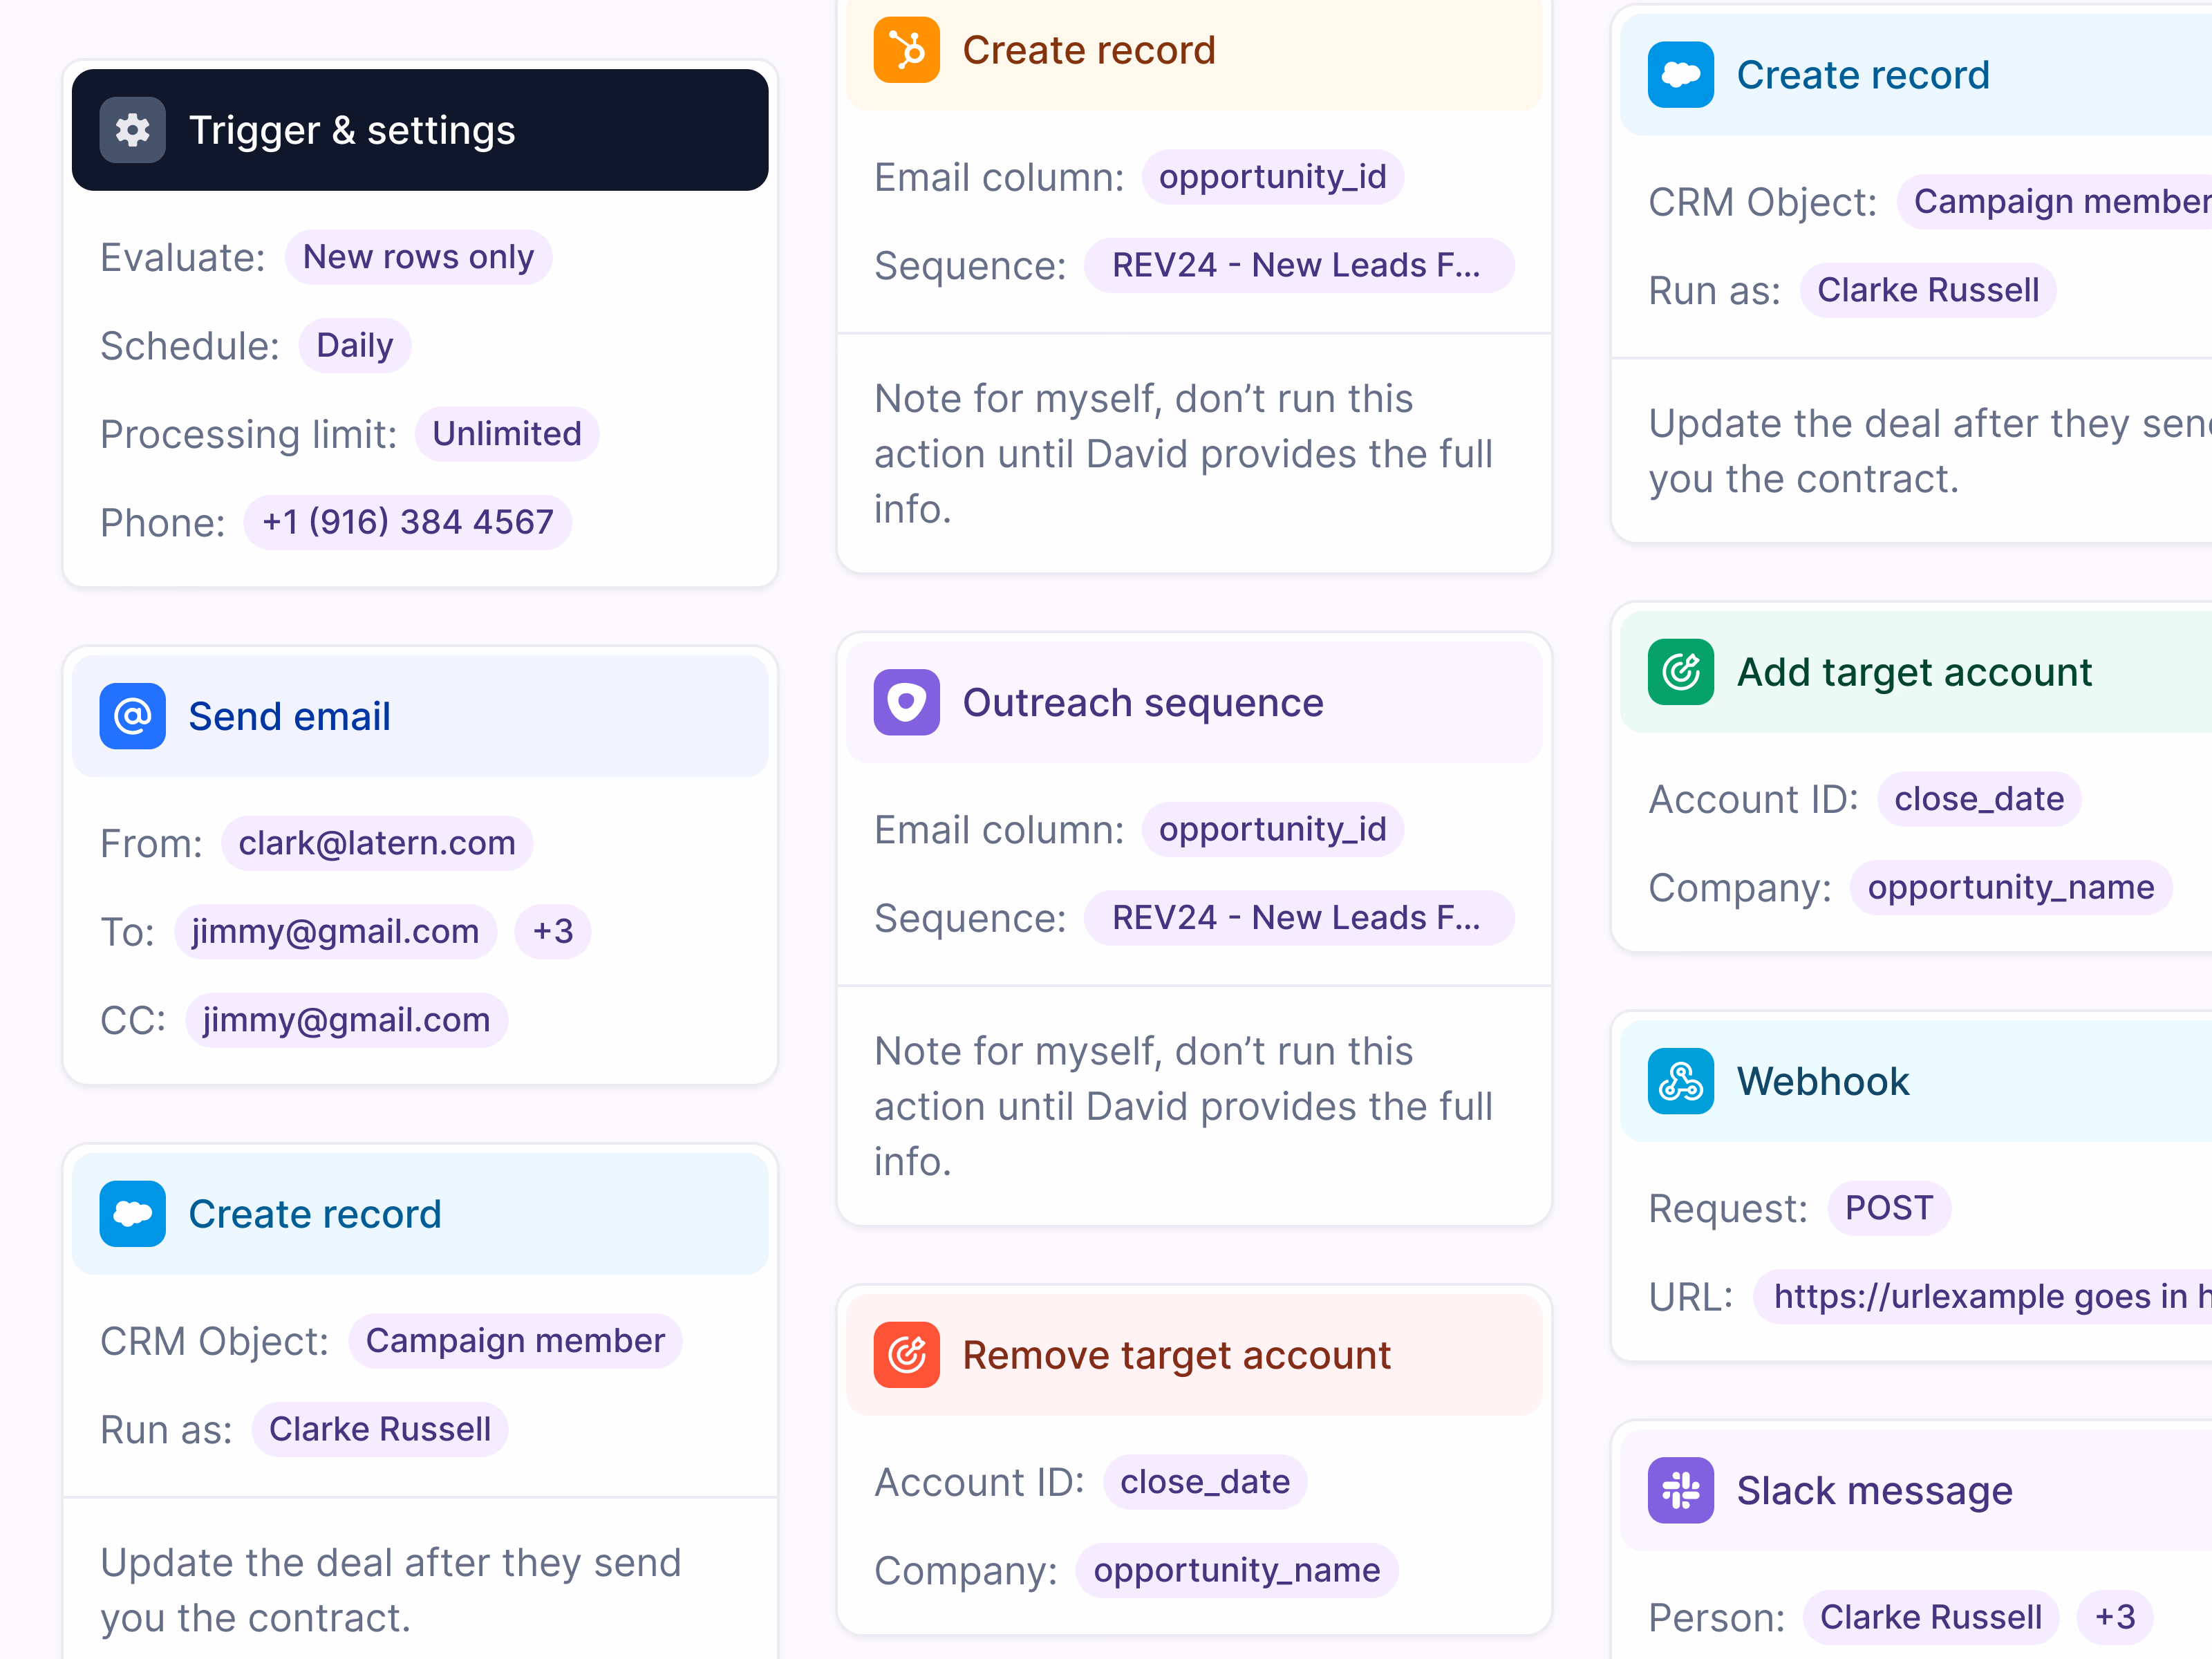The image size is (2212, 1659).
Task: Click the phone number +1 (916) 384 4567
Action: tap(408, 522)
